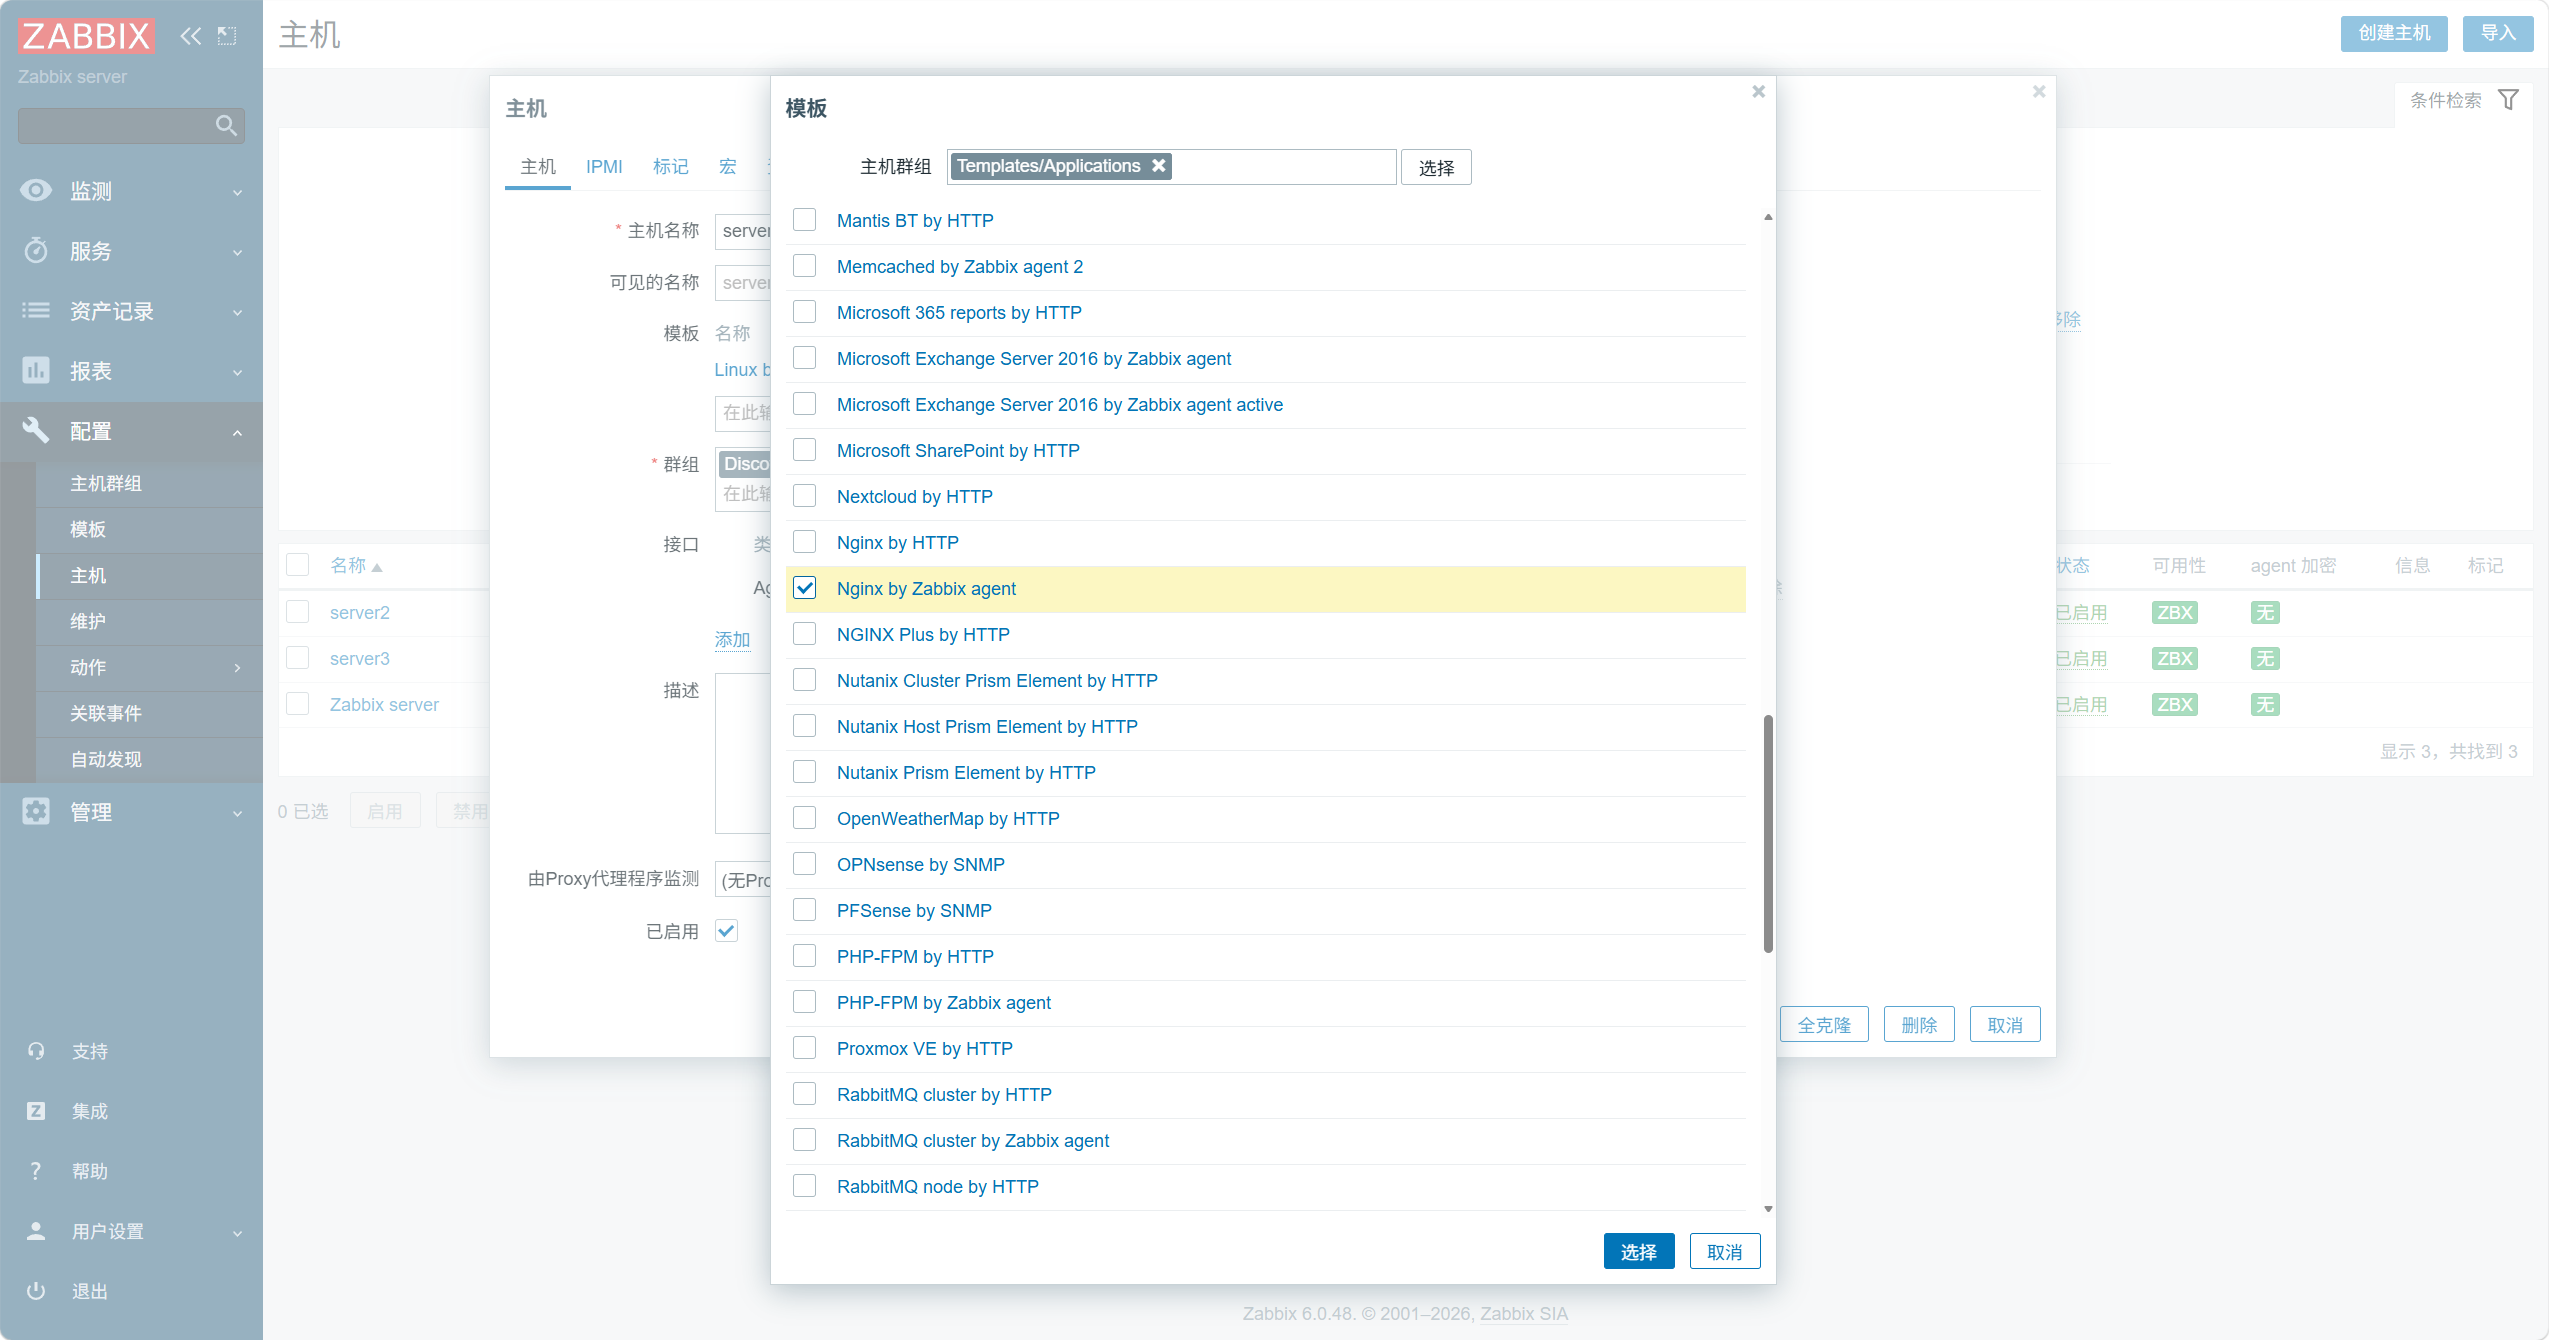Check Memcached by Zabbix agent 2
Viewport: 2549px width, 1340px height.
point(805,266)
